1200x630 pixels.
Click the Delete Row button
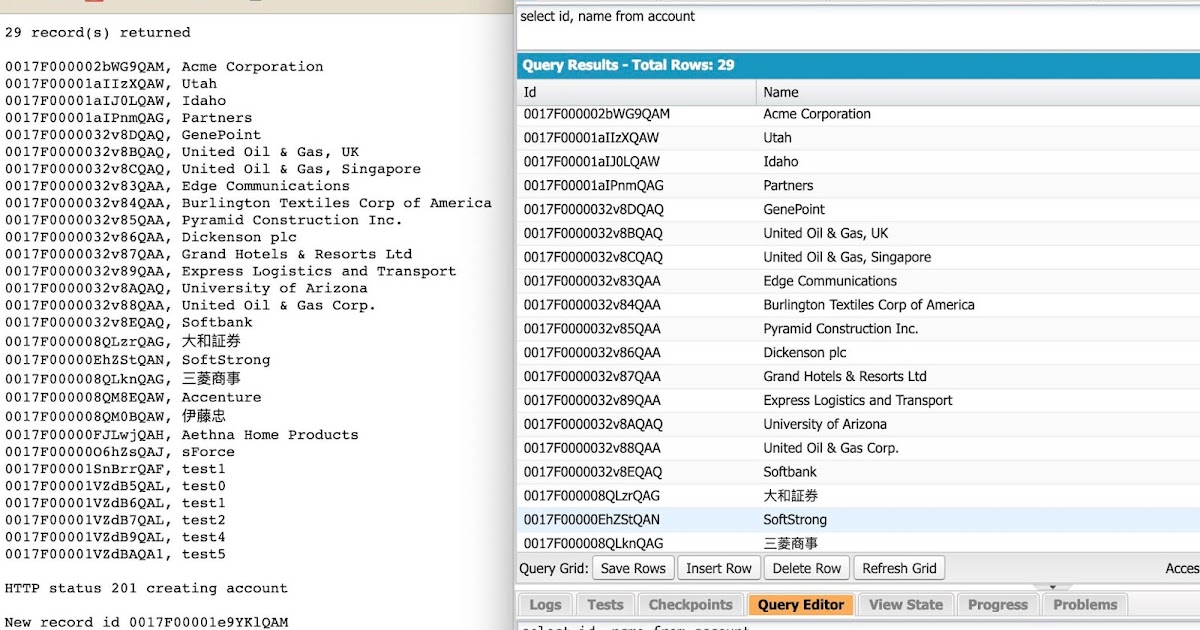click(807, 568)
